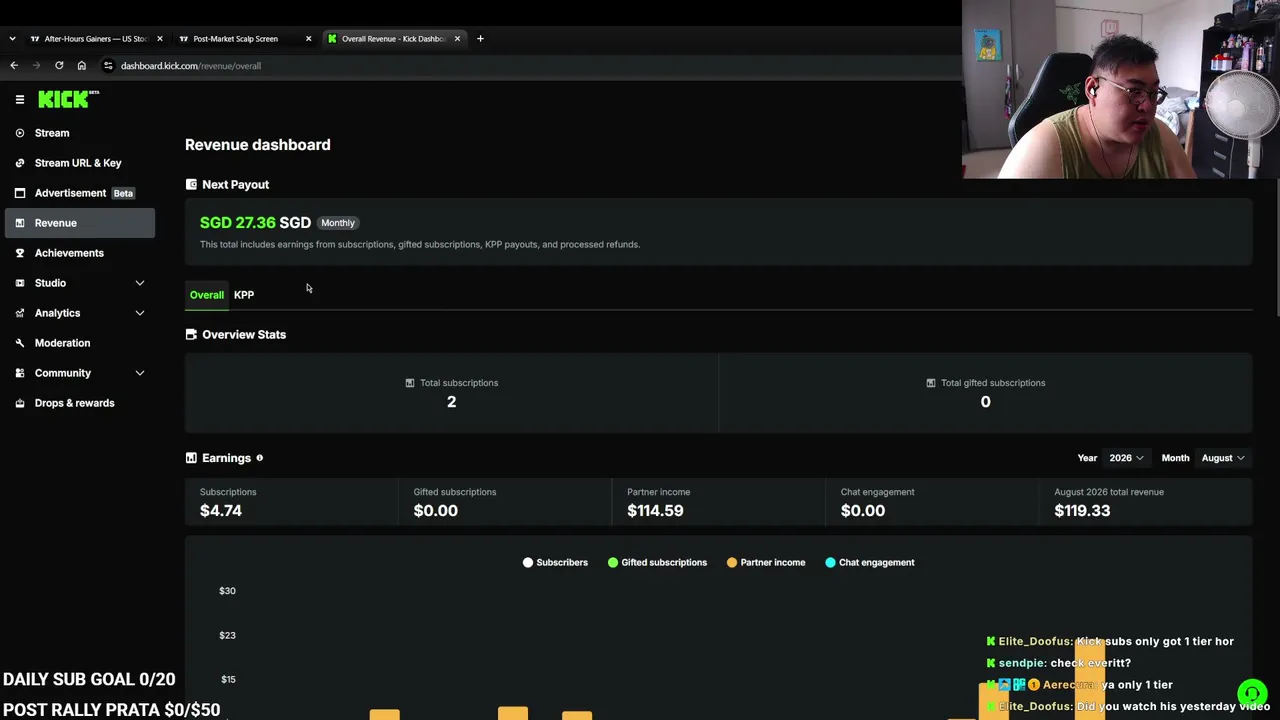
Task: Click the Moderation icon in the sidebar
Action: click(20, 343)
